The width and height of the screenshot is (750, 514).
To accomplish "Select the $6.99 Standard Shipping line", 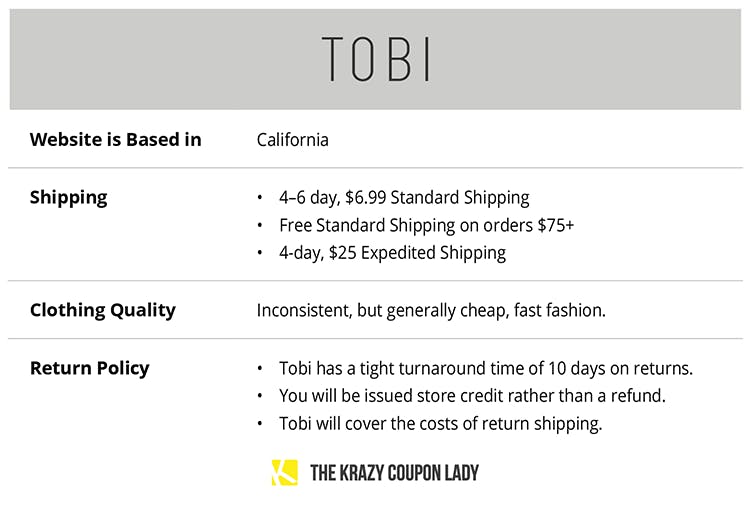I will coord(404,198).
